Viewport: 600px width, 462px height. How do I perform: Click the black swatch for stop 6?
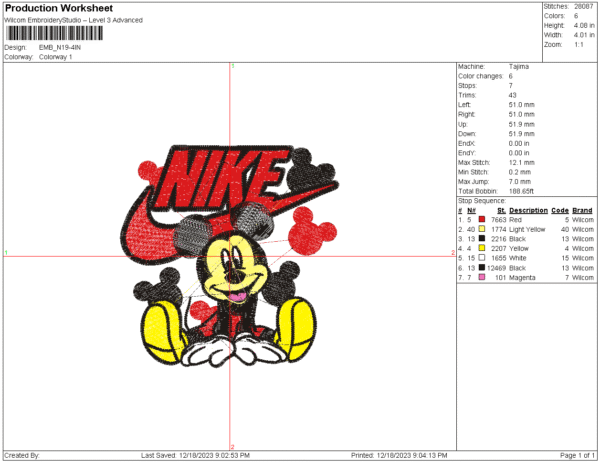pyautogui.click(x=482, y=268)
